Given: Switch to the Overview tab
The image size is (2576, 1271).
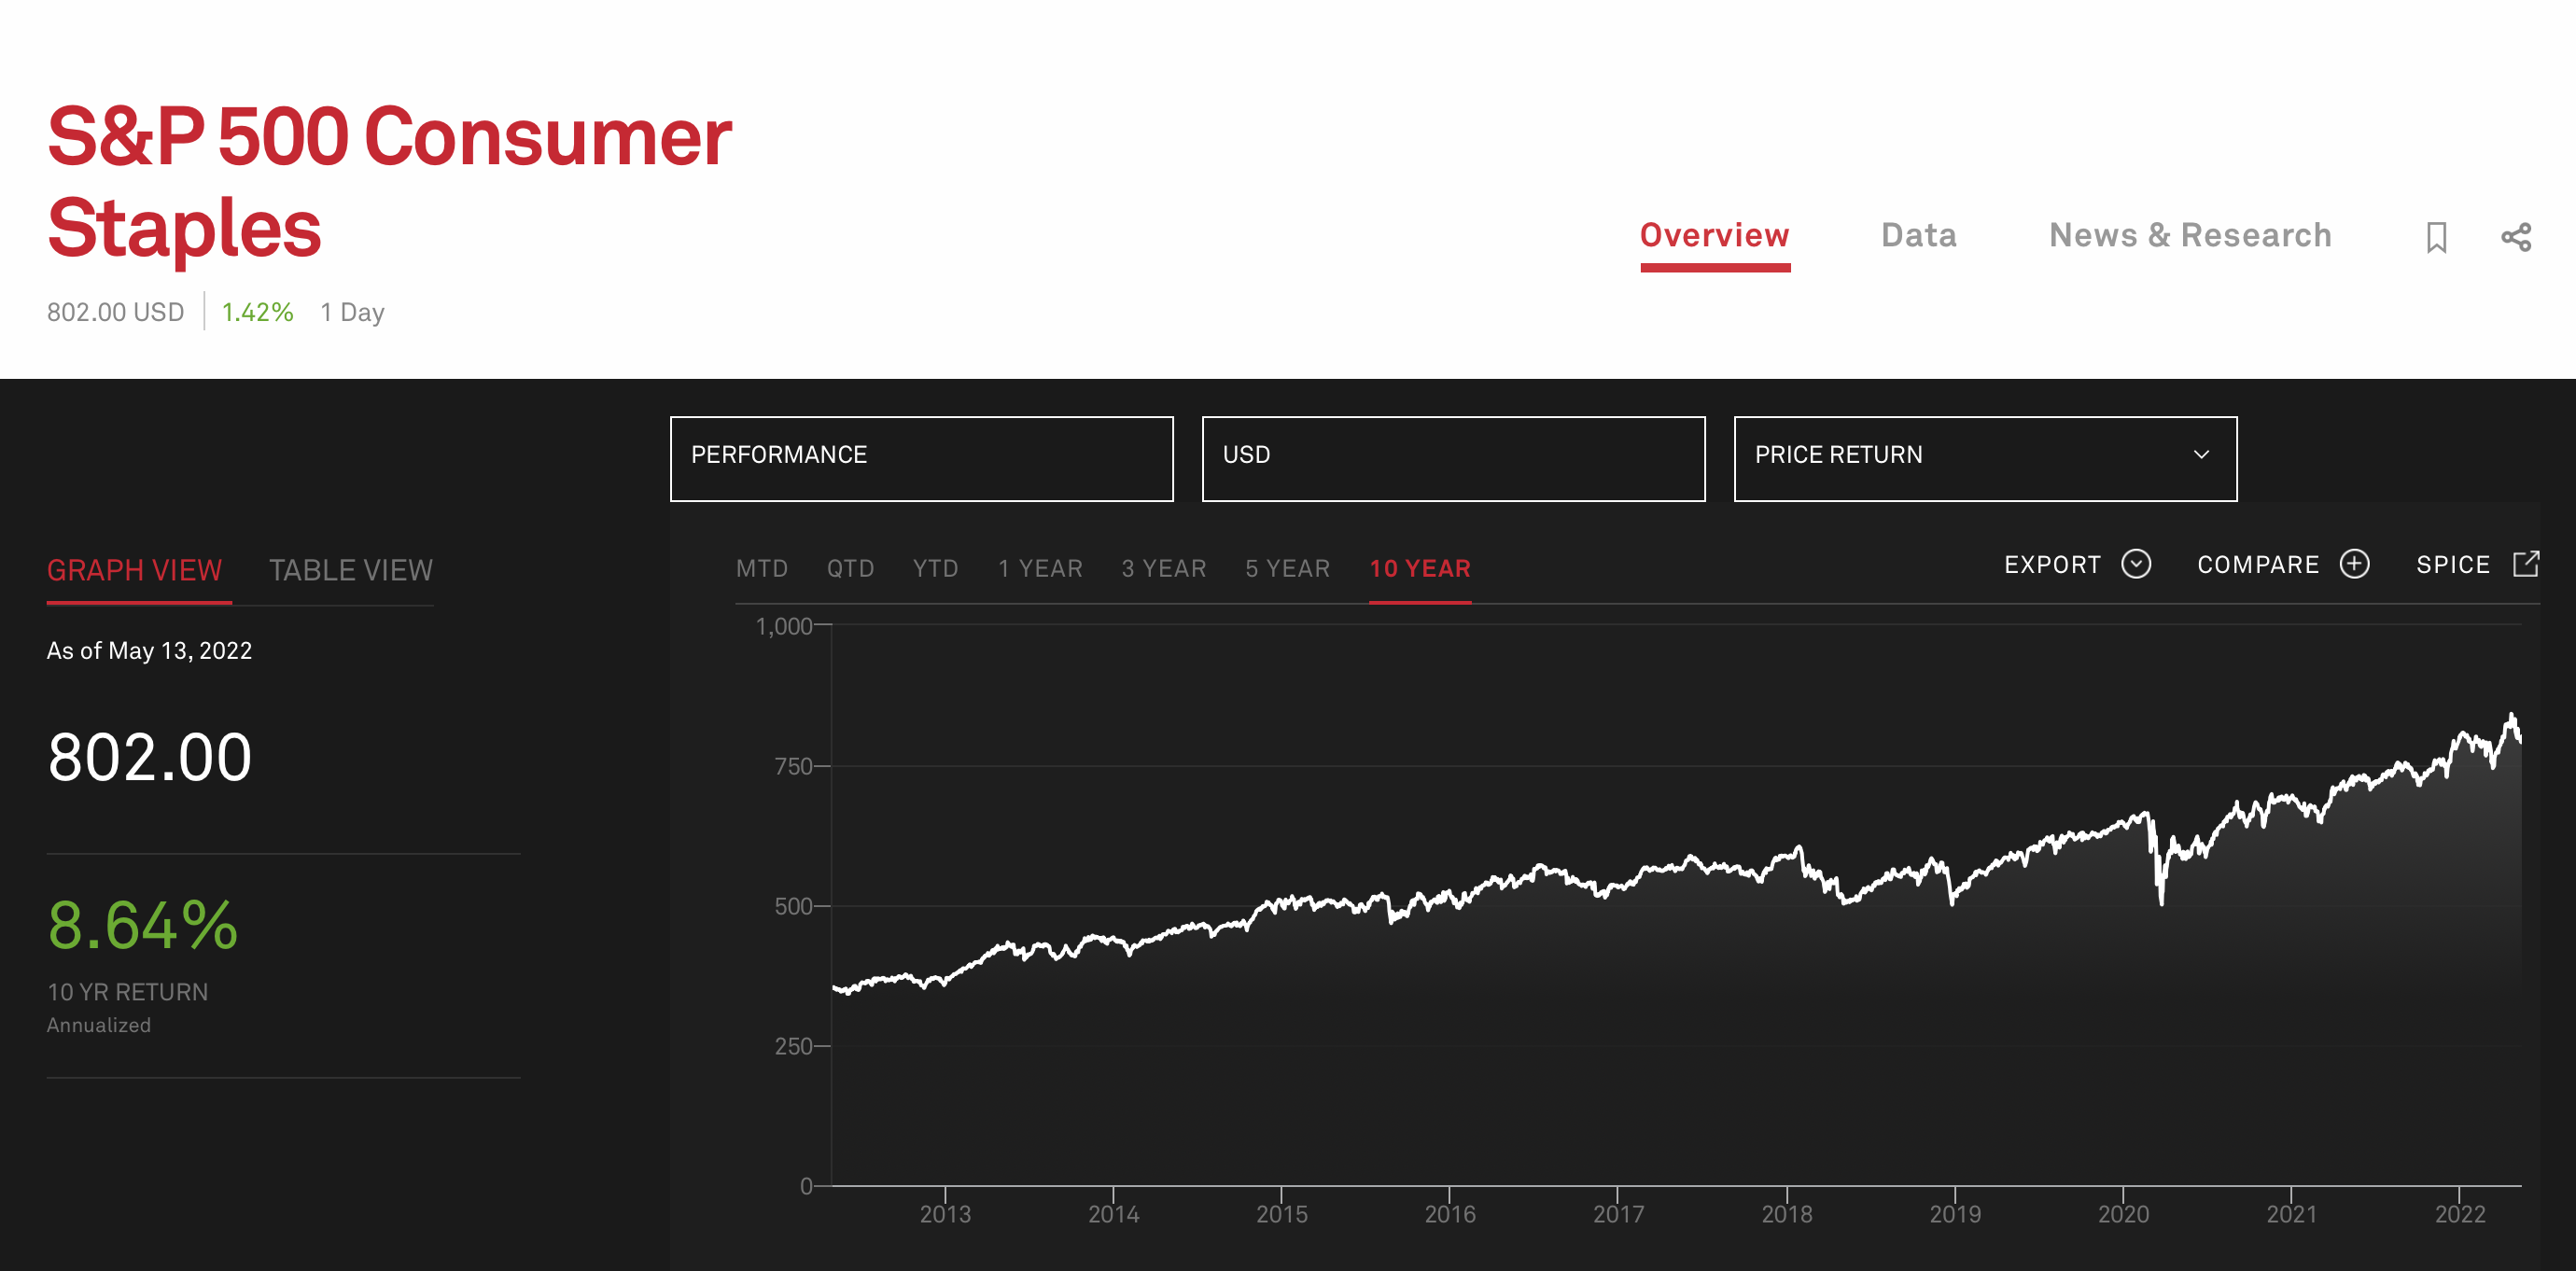Looking at the screenshot, I should [x=1714, y=236].
